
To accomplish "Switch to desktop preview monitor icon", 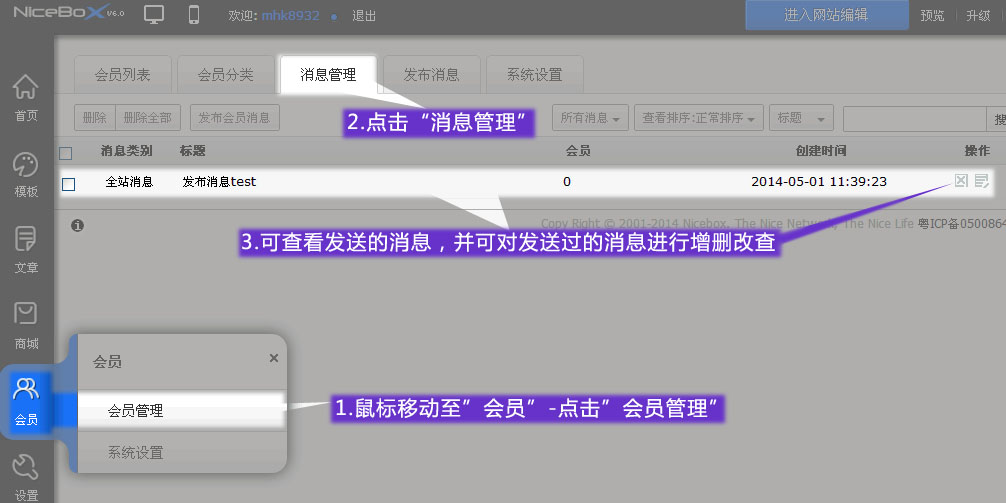I will (x=154, y=15).
